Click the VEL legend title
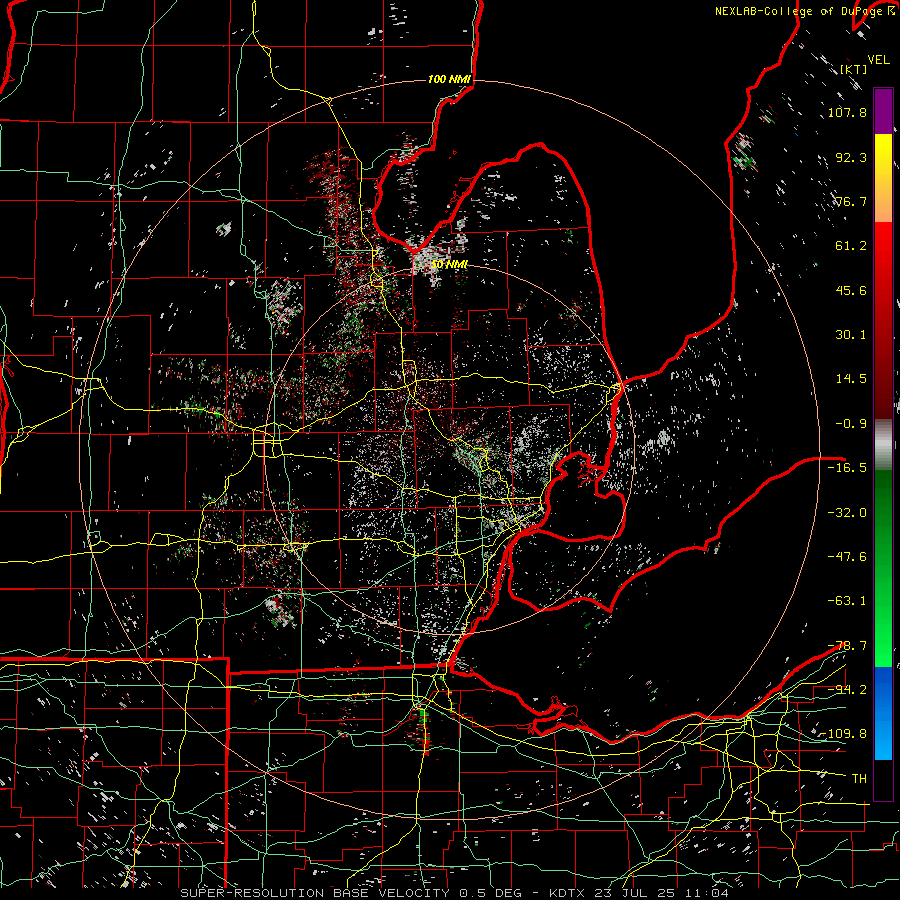Screen dimensions: 900x900 click(878, 60)
